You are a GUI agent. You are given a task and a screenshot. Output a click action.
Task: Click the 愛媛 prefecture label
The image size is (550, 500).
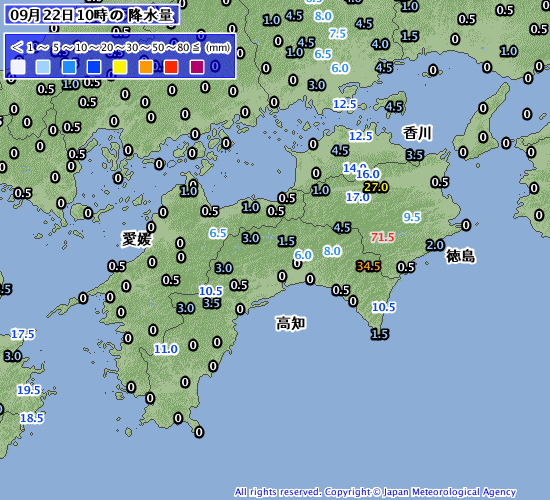(x=136, y=239)
